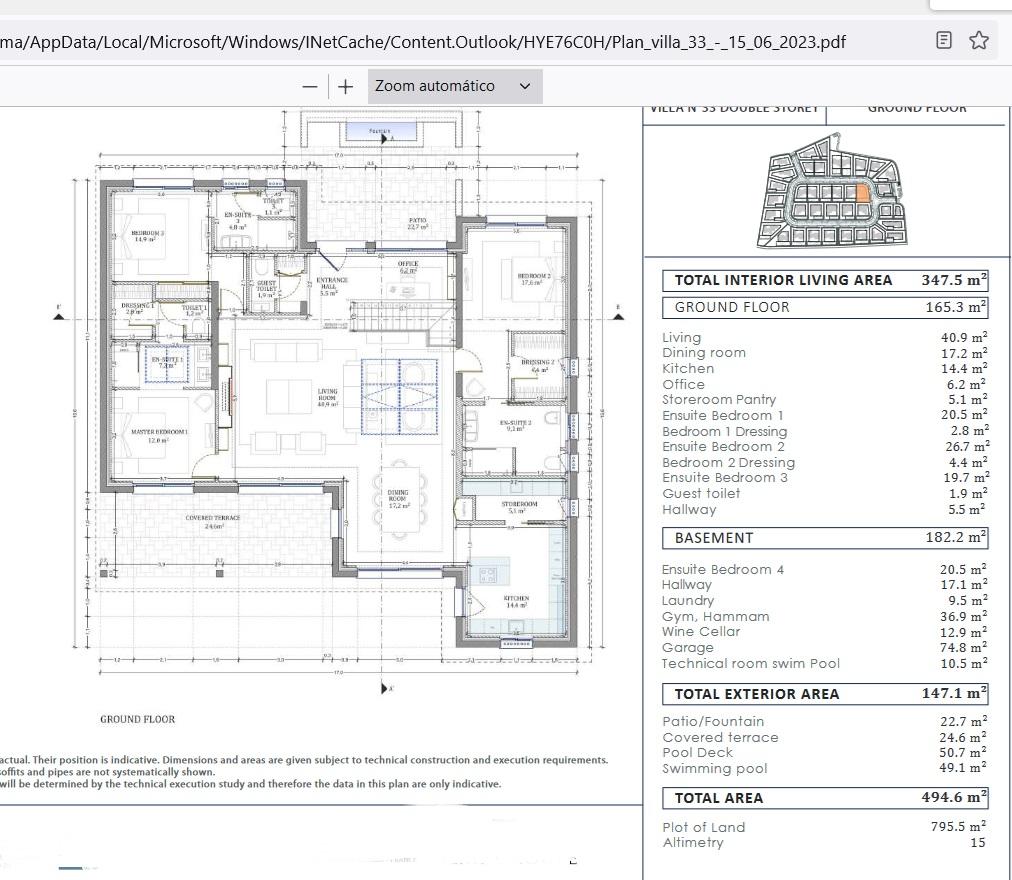Click the Basement section heading in table

(x=714, y=538)
